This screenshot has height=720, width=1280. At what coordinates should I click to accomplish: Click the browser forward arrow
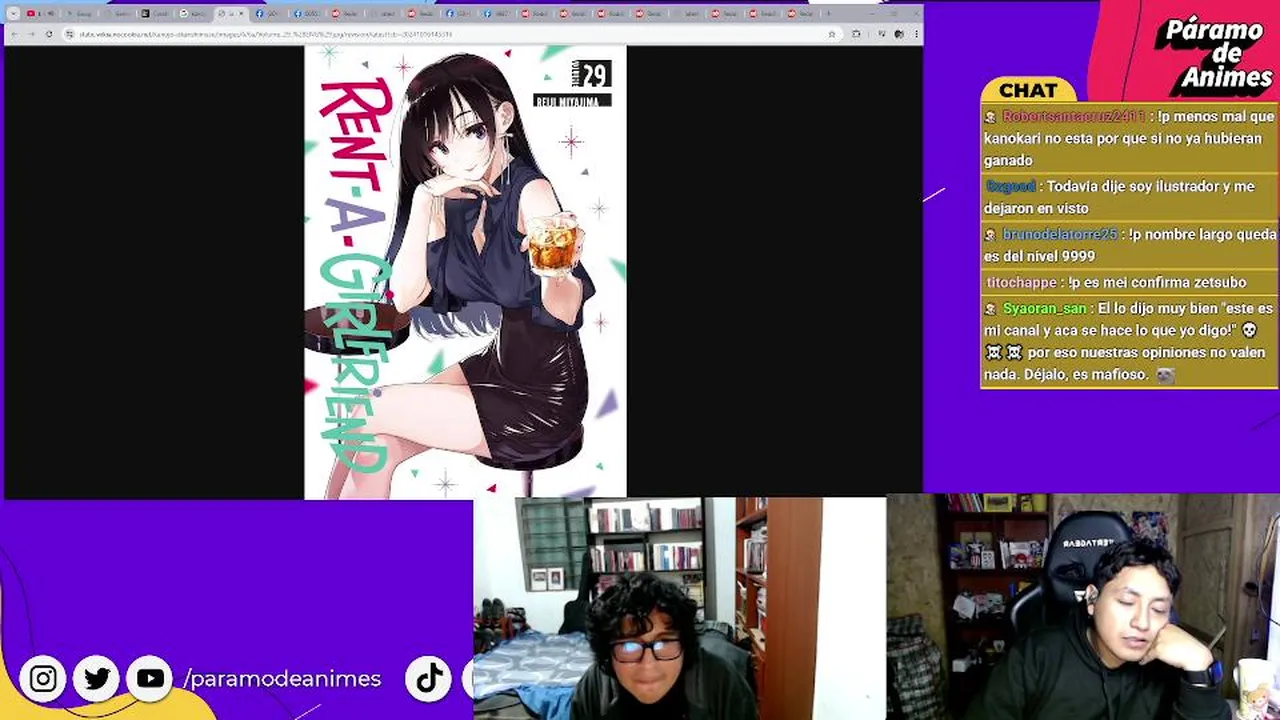click(31, 34)
